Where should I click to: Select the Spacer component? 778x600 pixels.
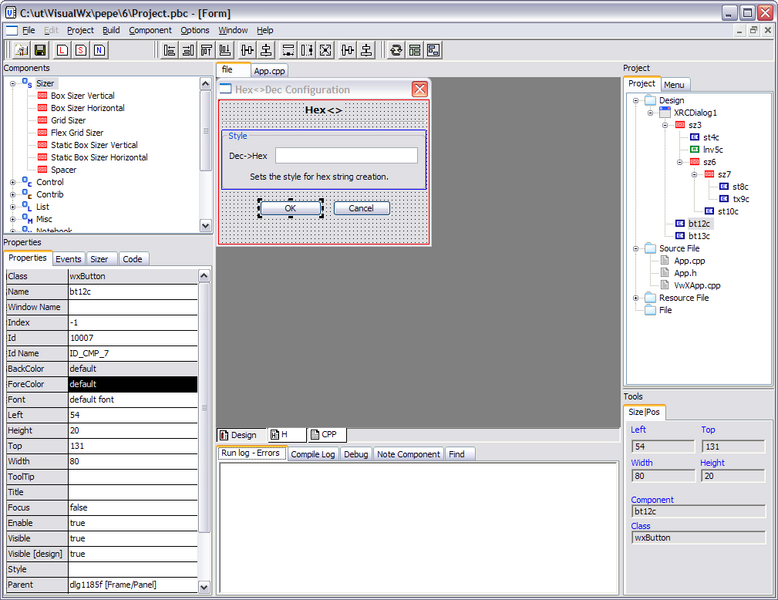coord(64,170)
